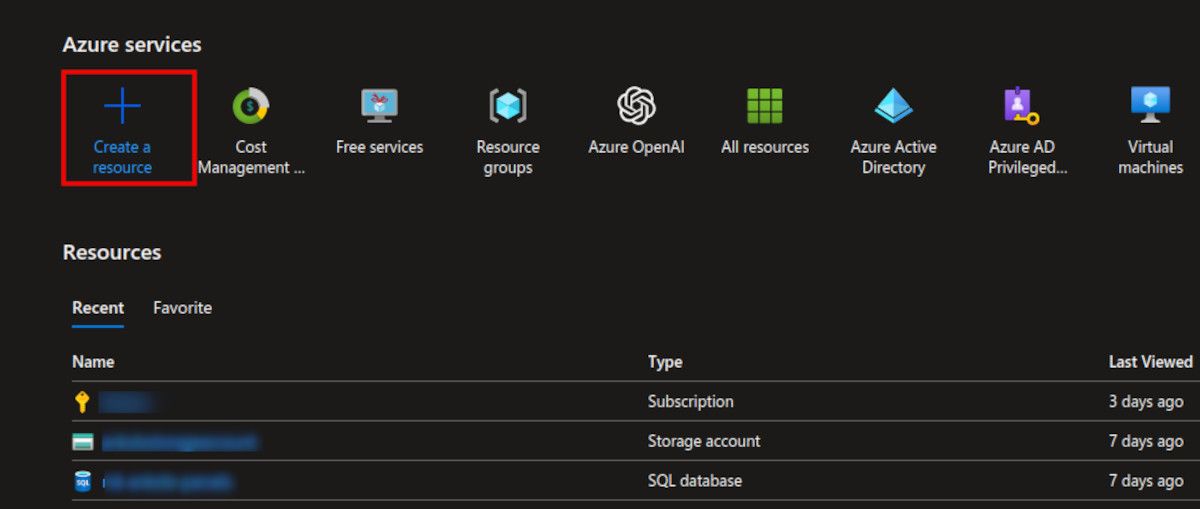Click the storage account row icon
The image size is (1200, 509).
click(x=83, y=442)
